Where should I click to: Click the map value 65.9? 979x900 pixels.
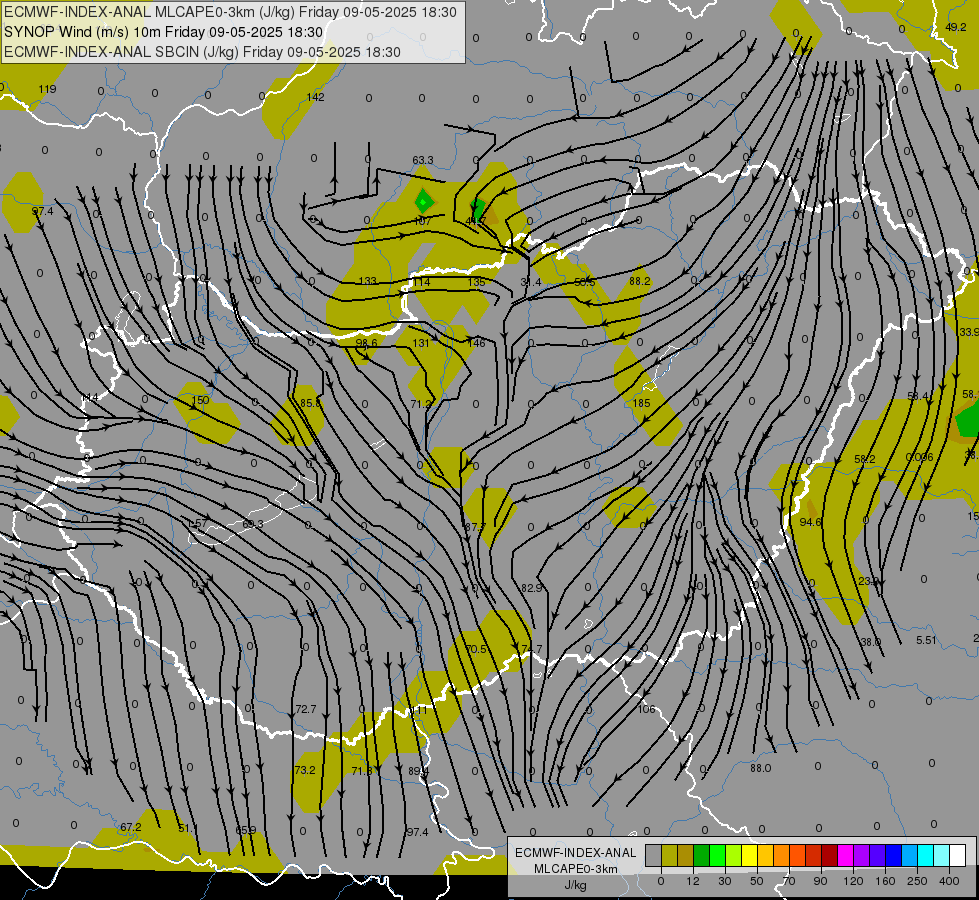click(245, 830)
